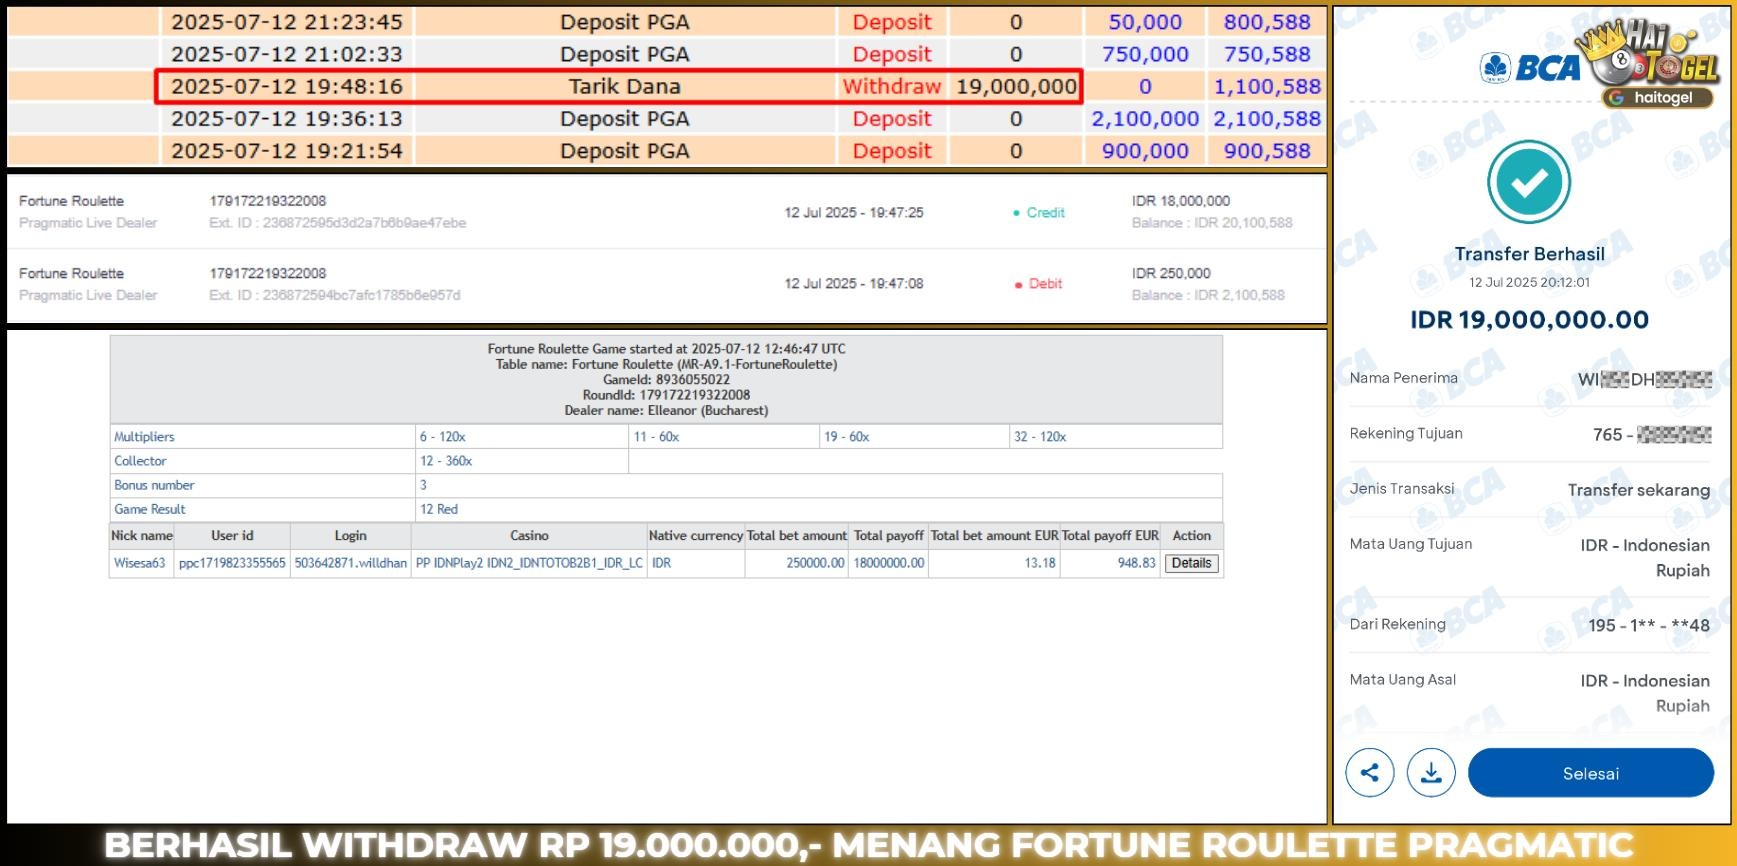Click Balance : IDR 20,100,588
The width and height of the screenshot is (1737, 866).
click(1212, 223)
